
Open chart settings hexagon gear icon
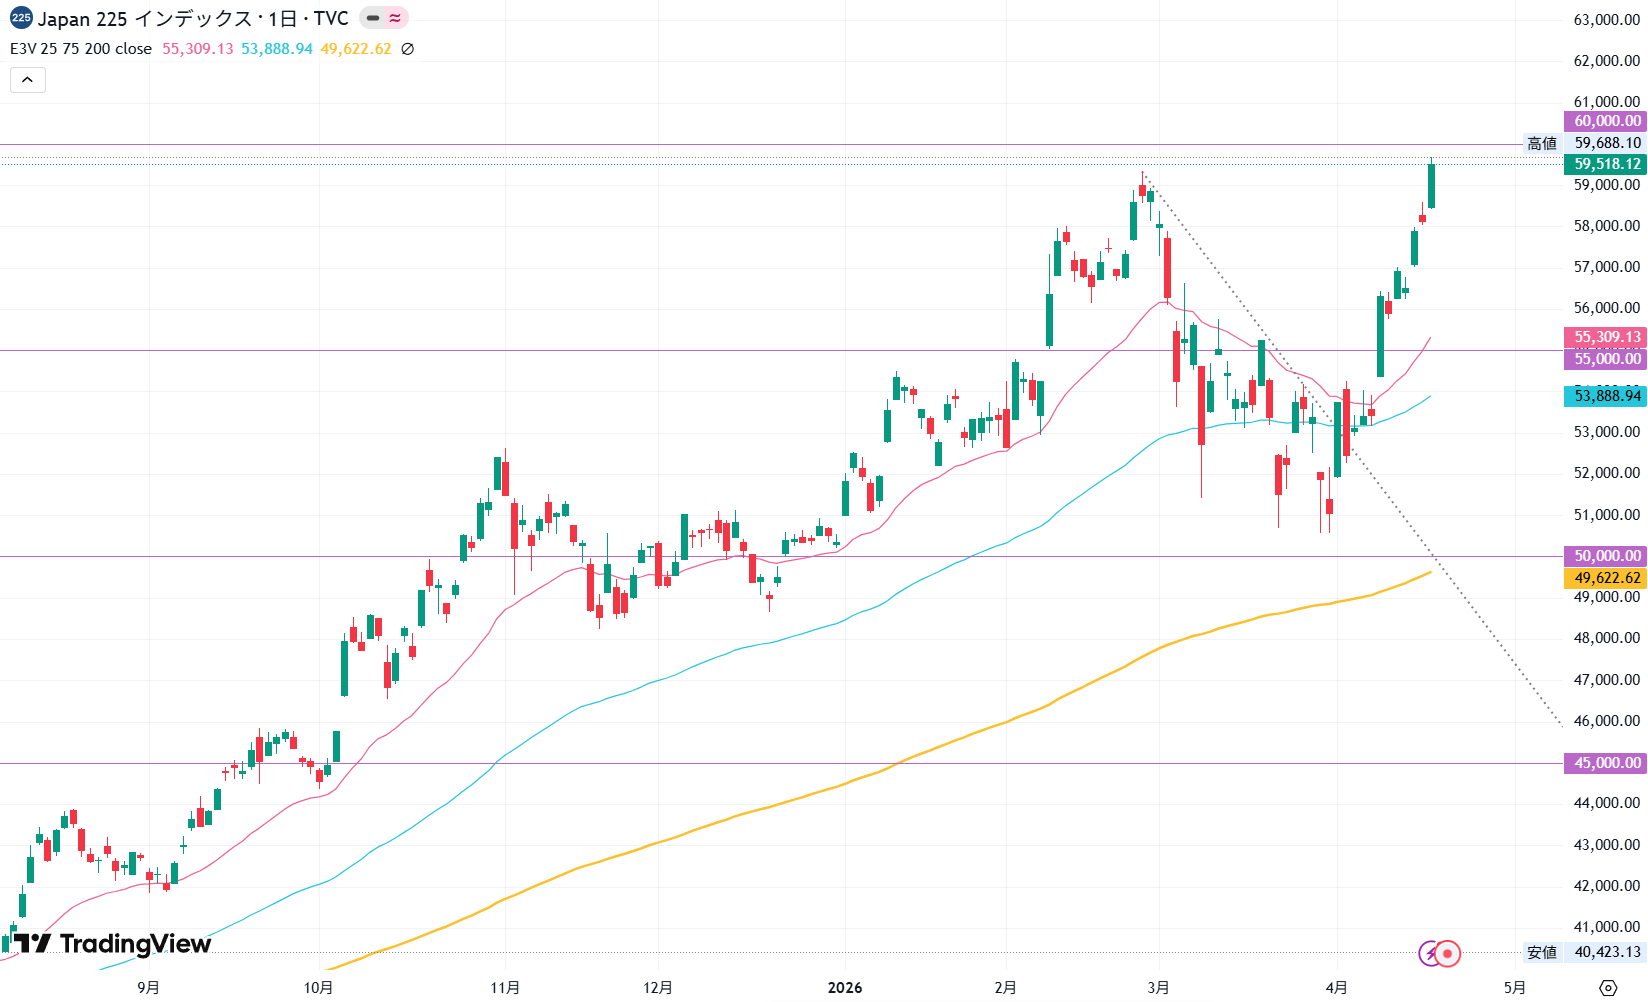coord(1608,988)
